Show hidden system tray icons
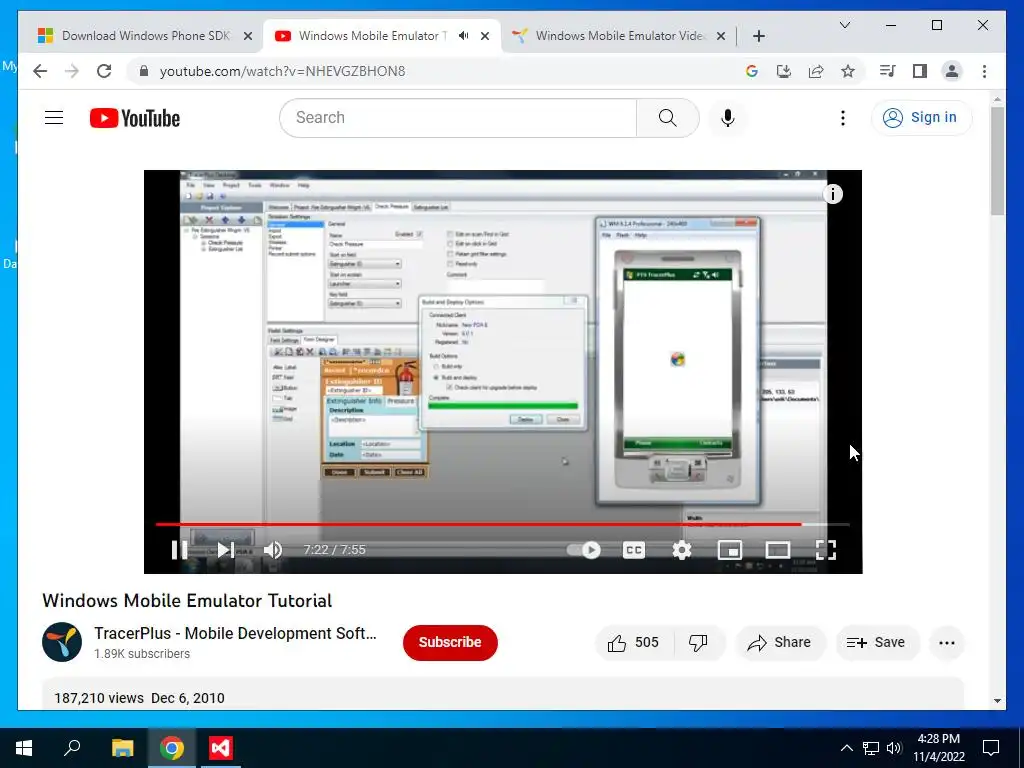This screenshot has width=1024, height=768. point(846,748)
